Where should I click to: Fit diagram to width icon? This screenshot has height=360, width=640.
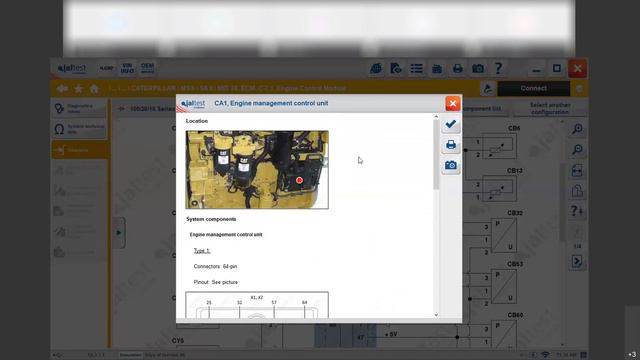tap(577, 170)
